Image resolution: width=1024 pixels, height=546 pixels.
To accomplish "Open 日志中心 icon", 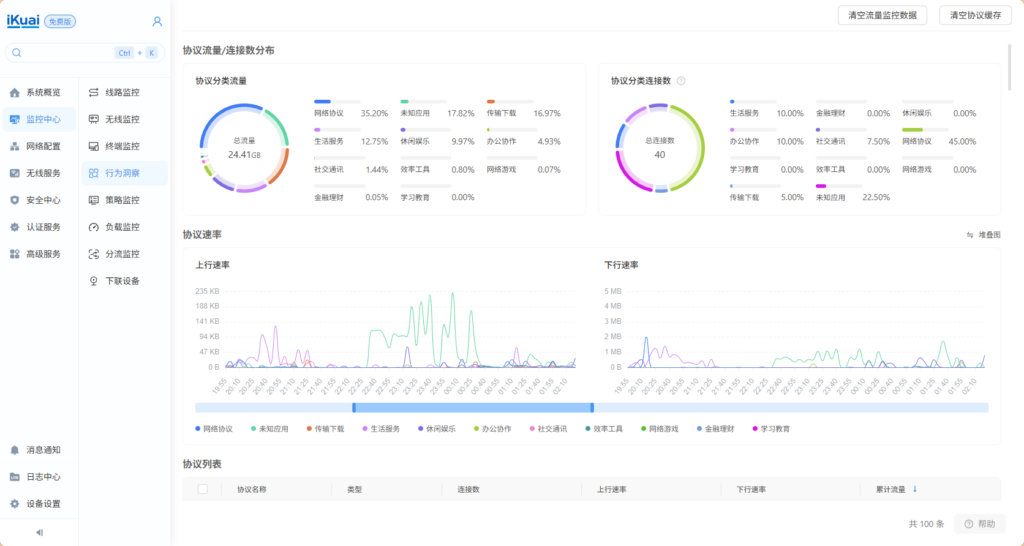I will point(14,477).
